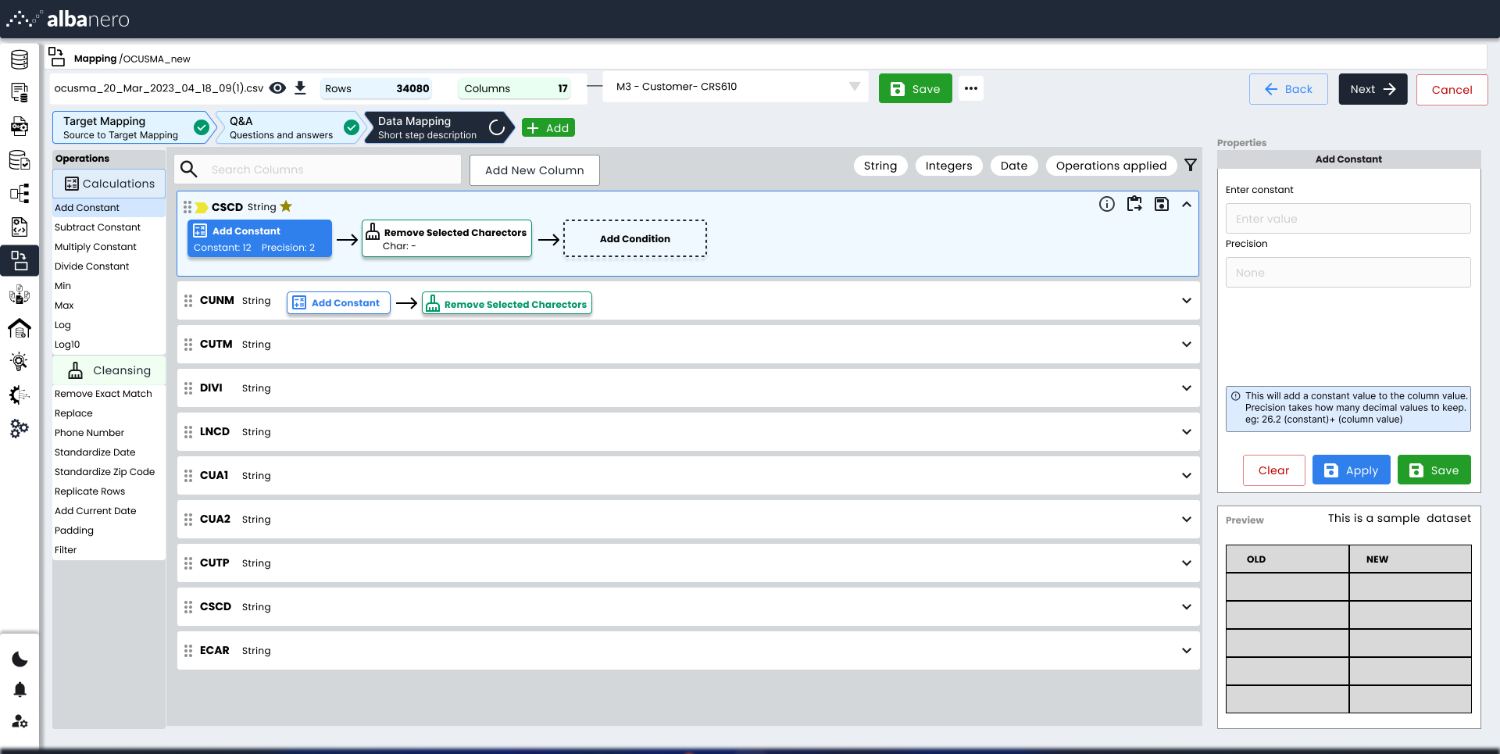Toggle the Integers type filter chip

click(949, 166)
